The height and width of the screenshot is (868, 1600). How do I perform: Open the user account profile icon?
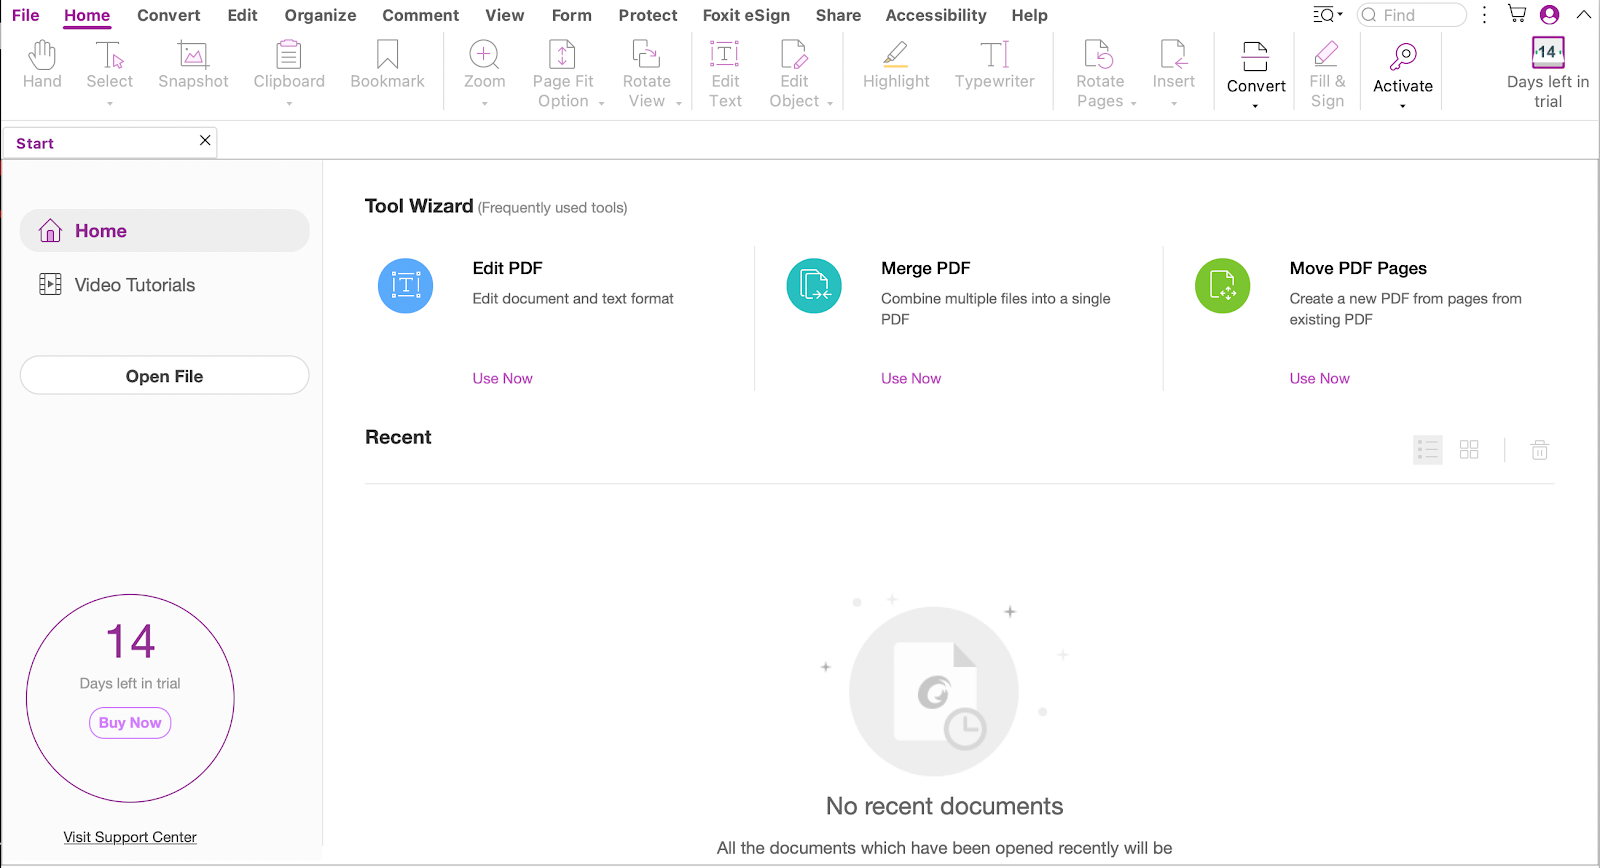pyautogui.click(x=1550, y=15)
